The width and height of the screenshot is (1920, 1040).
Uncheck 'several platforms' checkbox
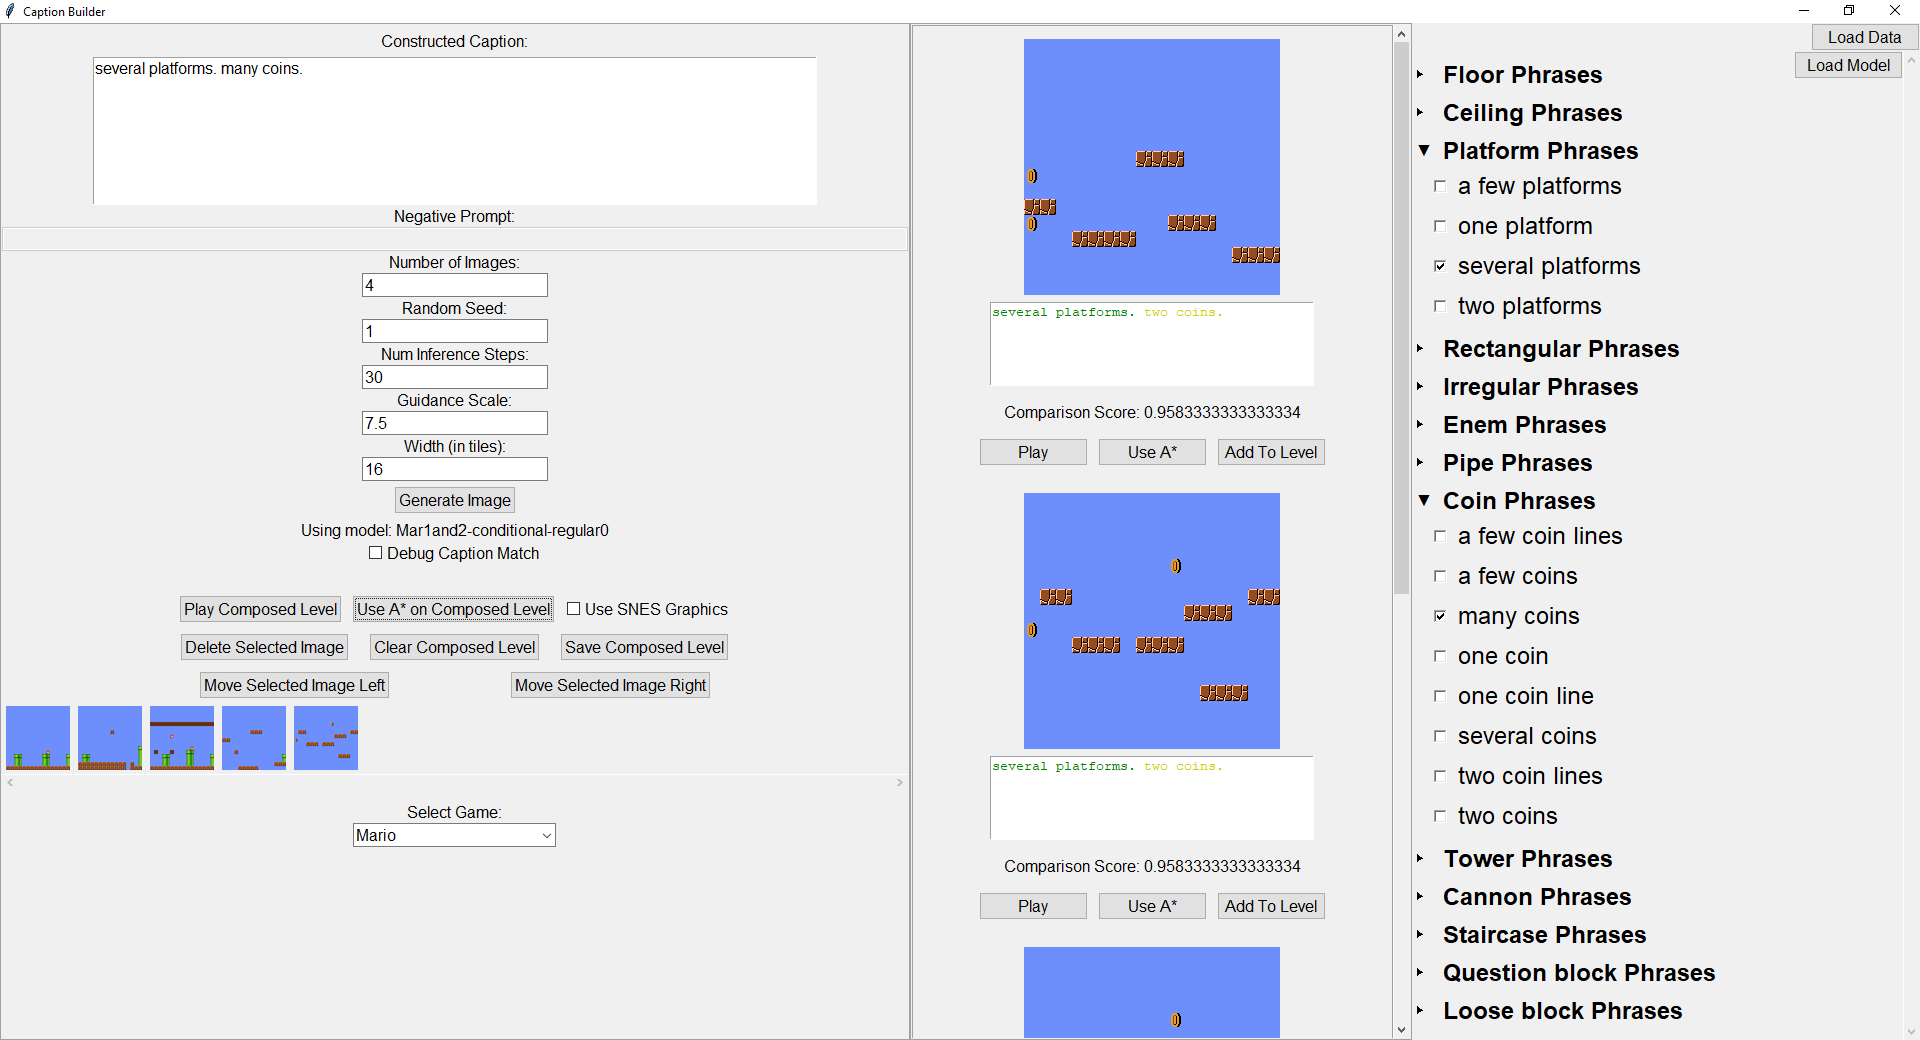coord(1440,266)
